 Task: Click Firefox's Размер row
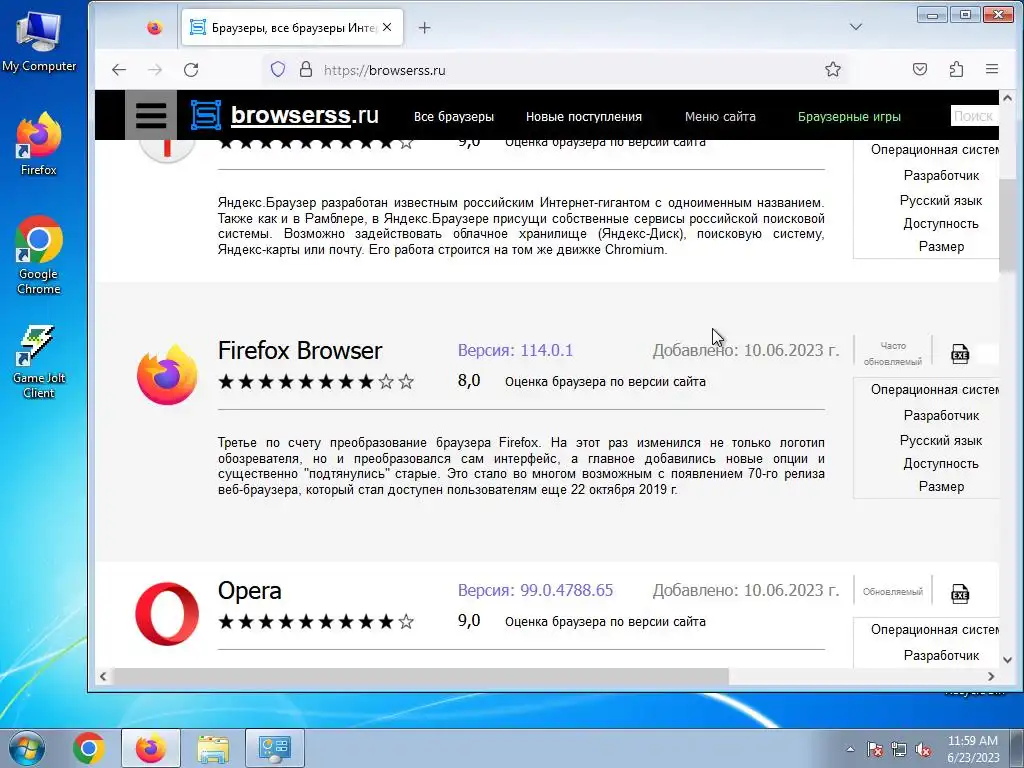pyautogui.click(x=941, y=486)
